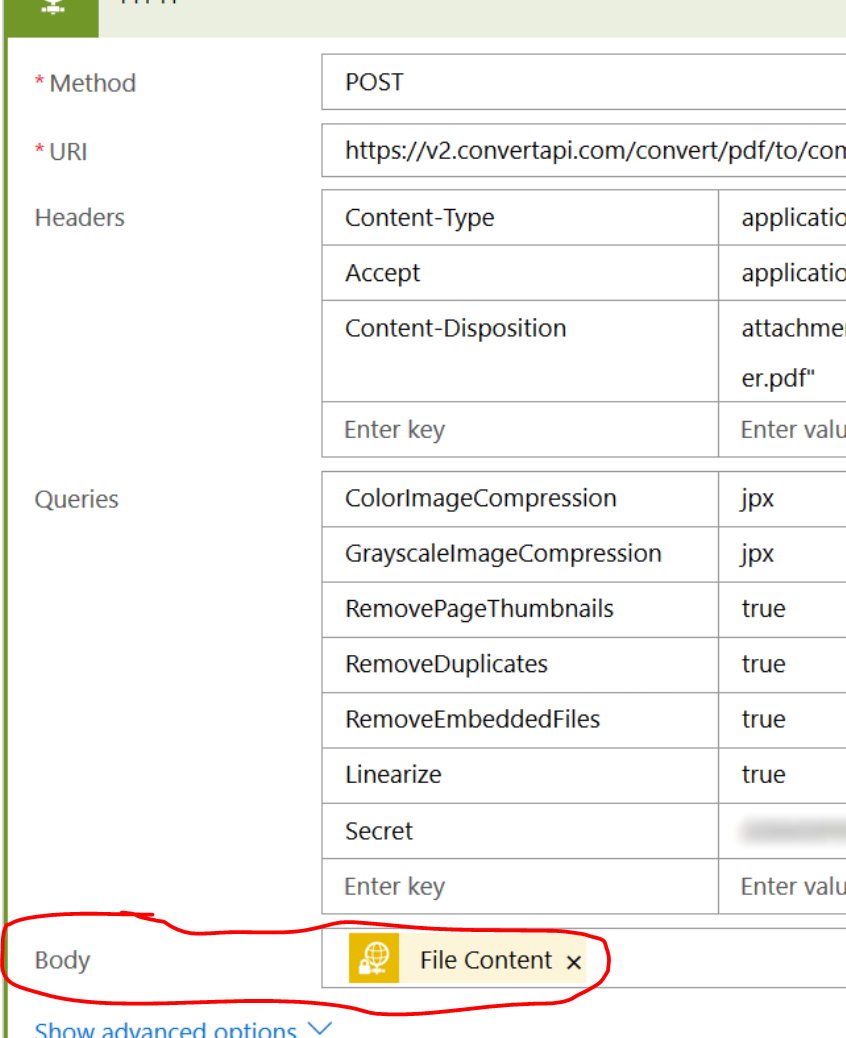Select the POST method field
The width and height of the screenshot is (846, 1038).
pyautogui.click(x=500, y=83)
